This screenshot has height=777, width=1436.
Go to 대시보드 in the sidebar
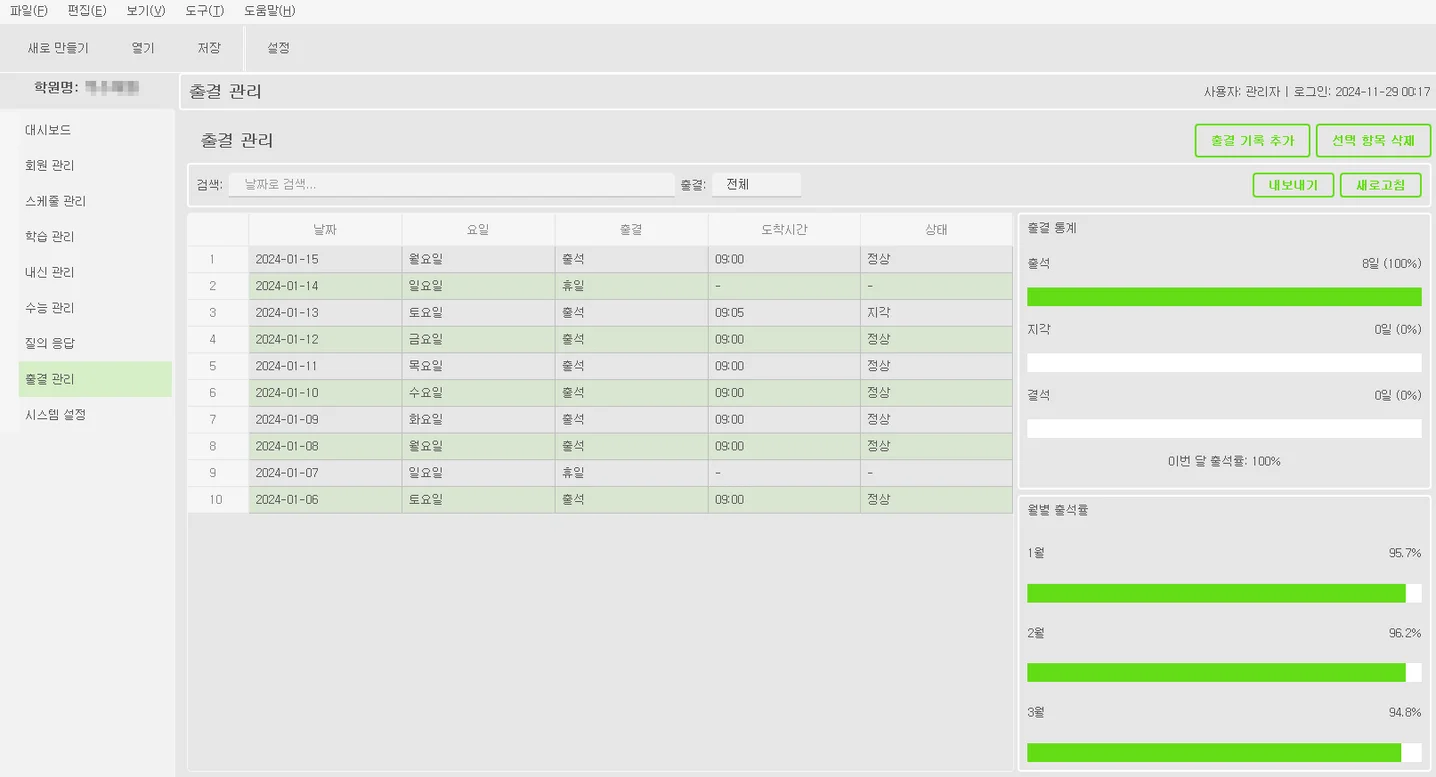(x=48, y=130)
